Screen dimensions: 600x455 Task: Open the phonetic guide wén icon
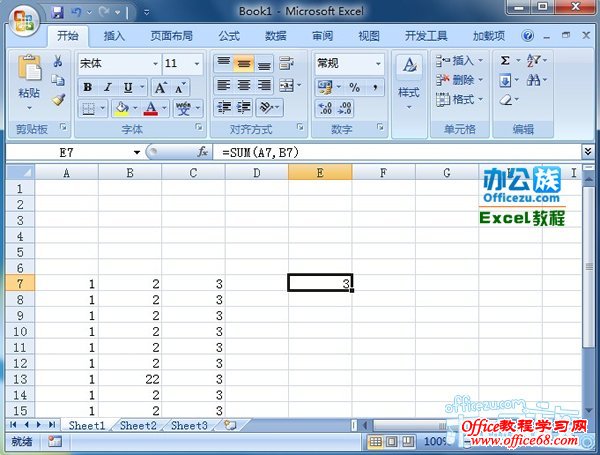184,109
